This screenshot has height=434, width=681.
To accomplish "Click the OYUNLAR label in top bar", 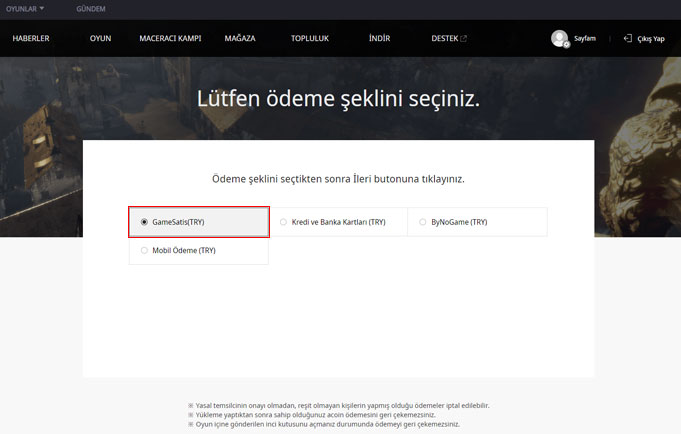I will [20, 8].
